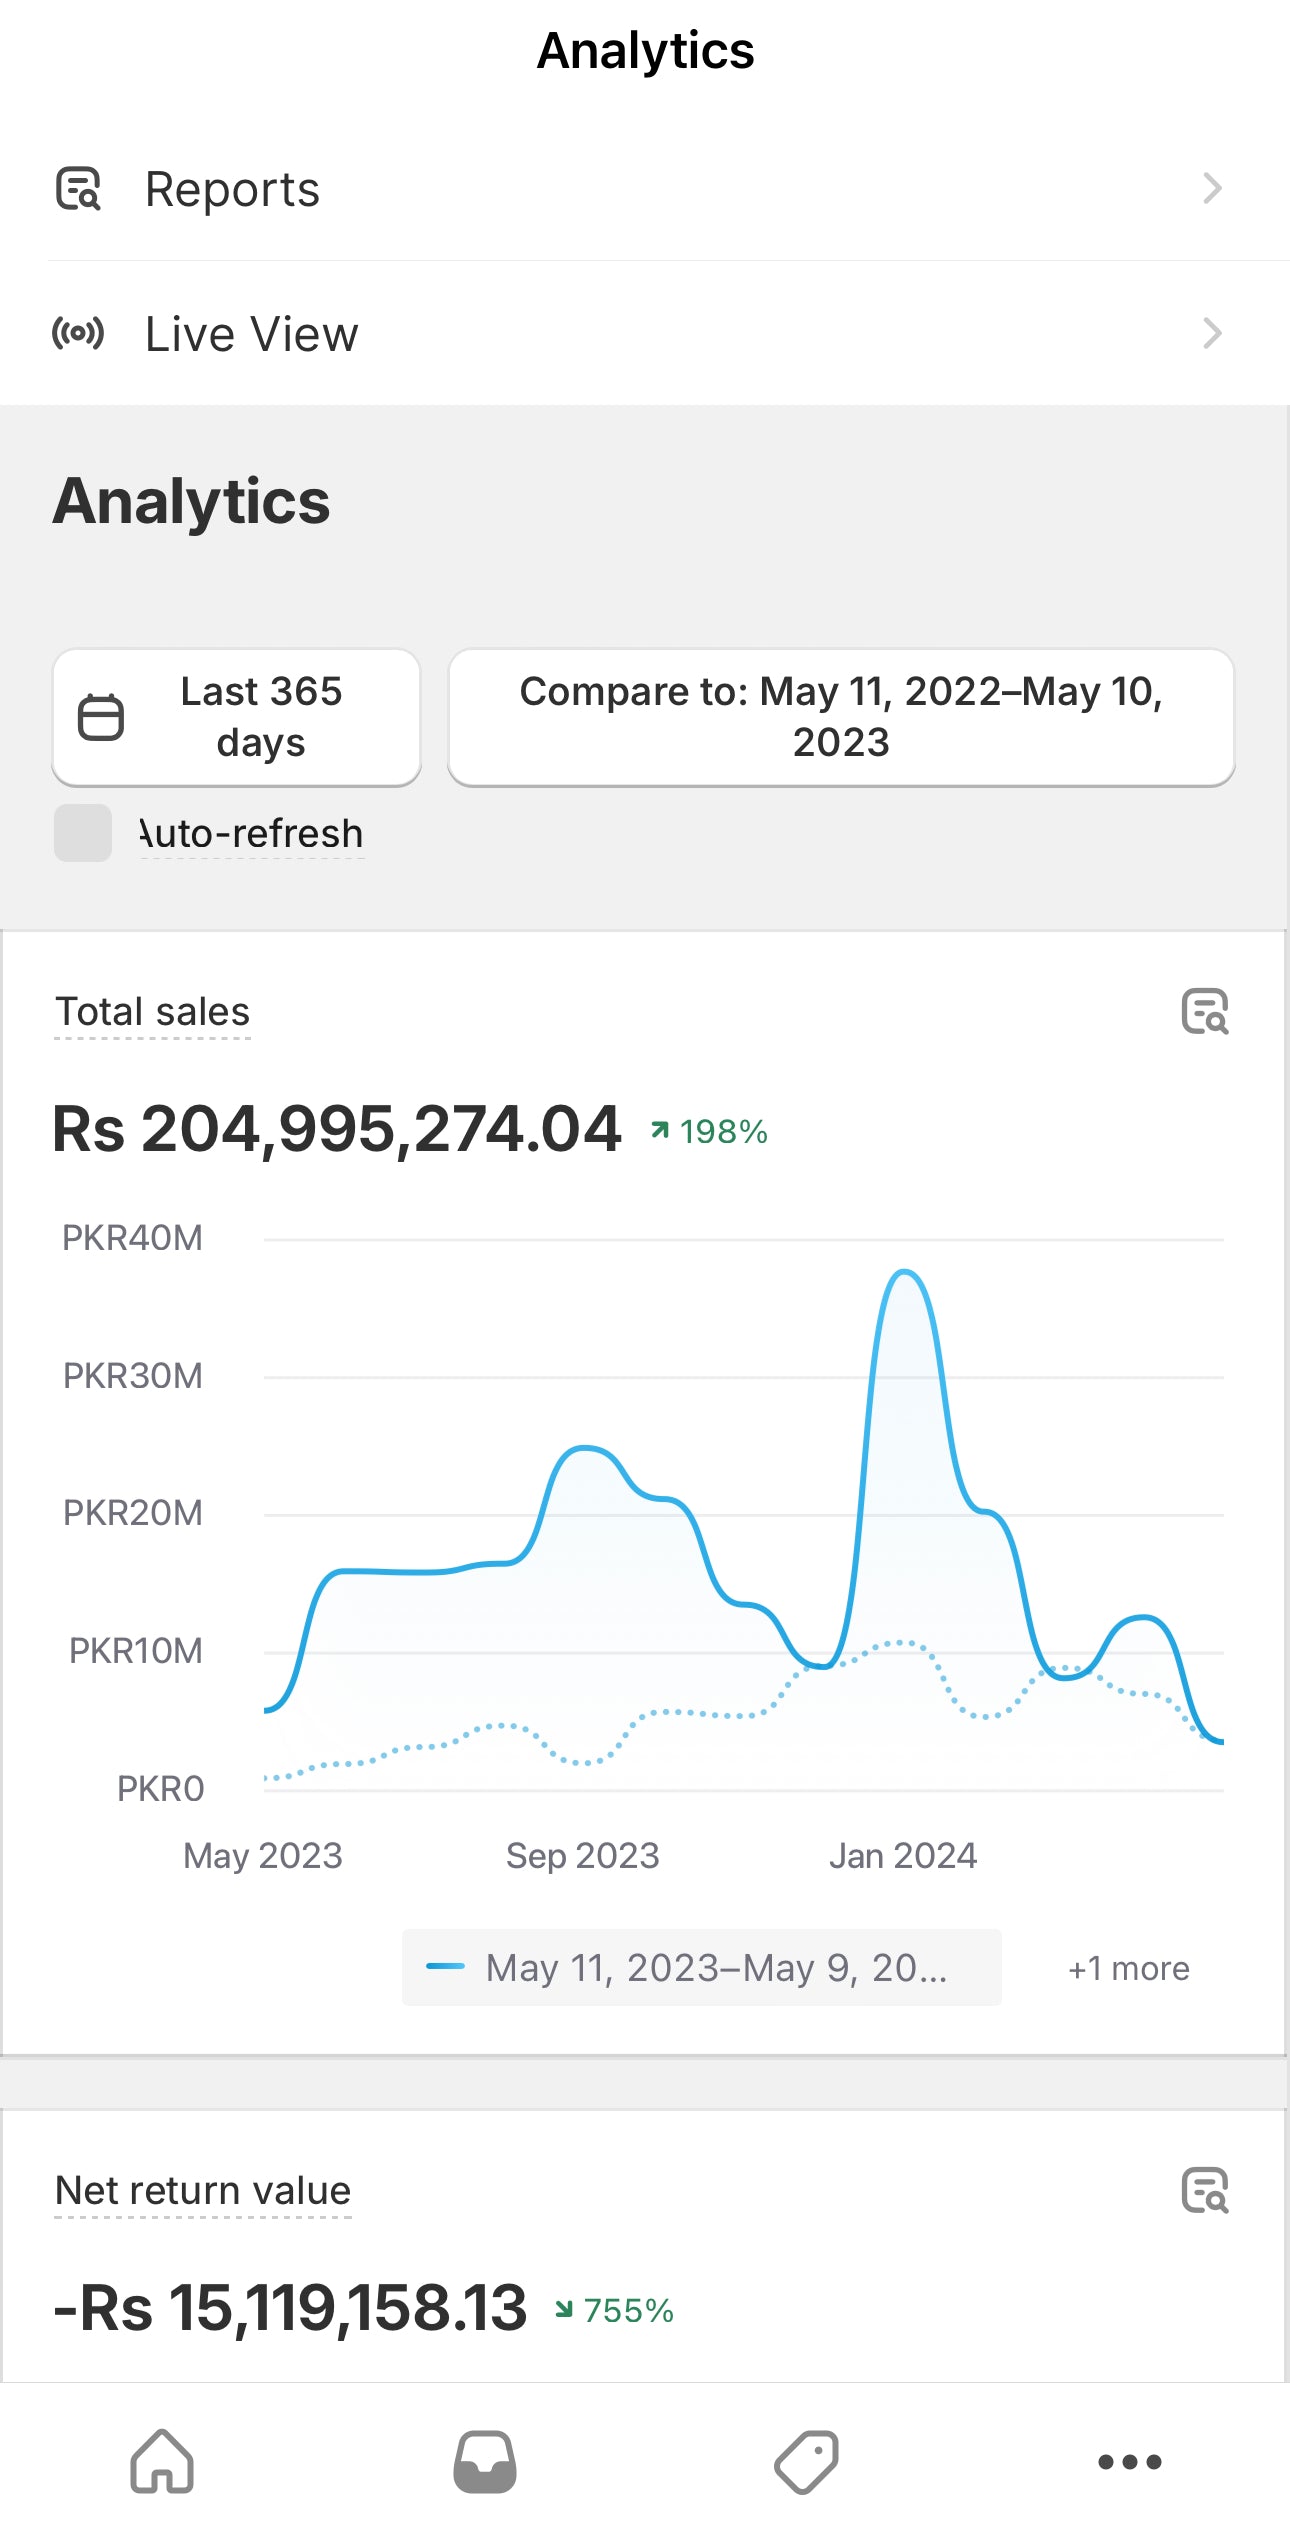Open the Reports menu item
The height and width of the screenshot is (2548, 1290).
click(232, 189)
